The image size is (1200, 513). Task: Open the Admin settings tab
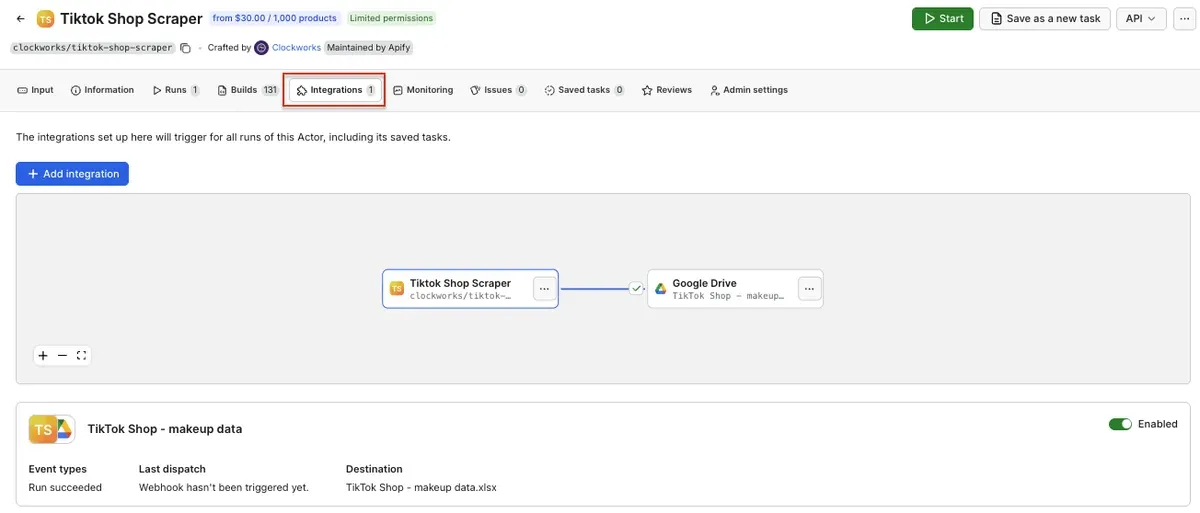[x=749, y=90]
